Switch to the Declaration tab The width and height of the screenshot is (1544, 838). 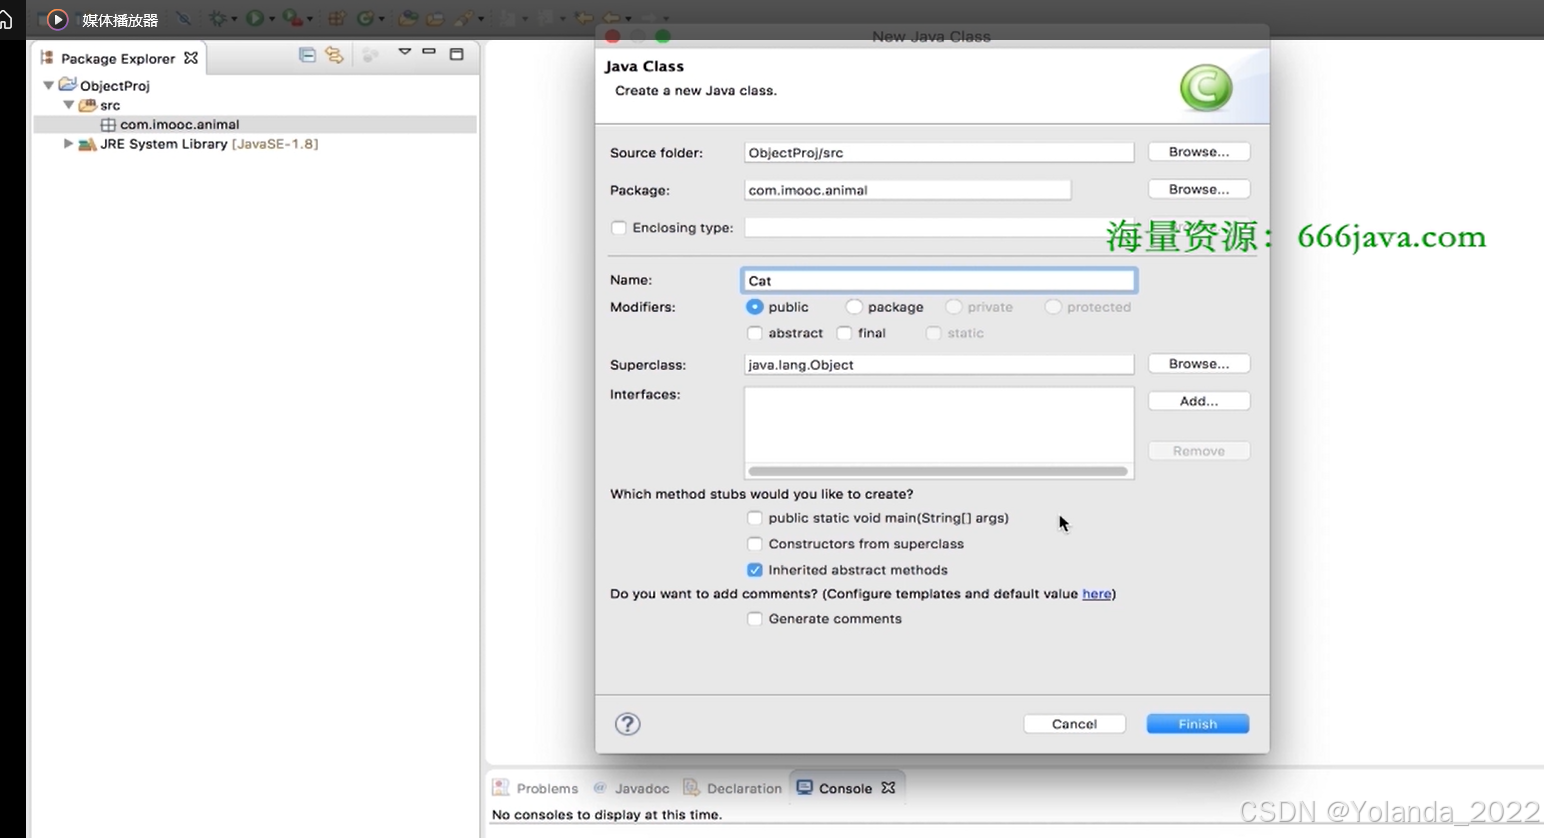pyautogui.click(x=733, y=788)
